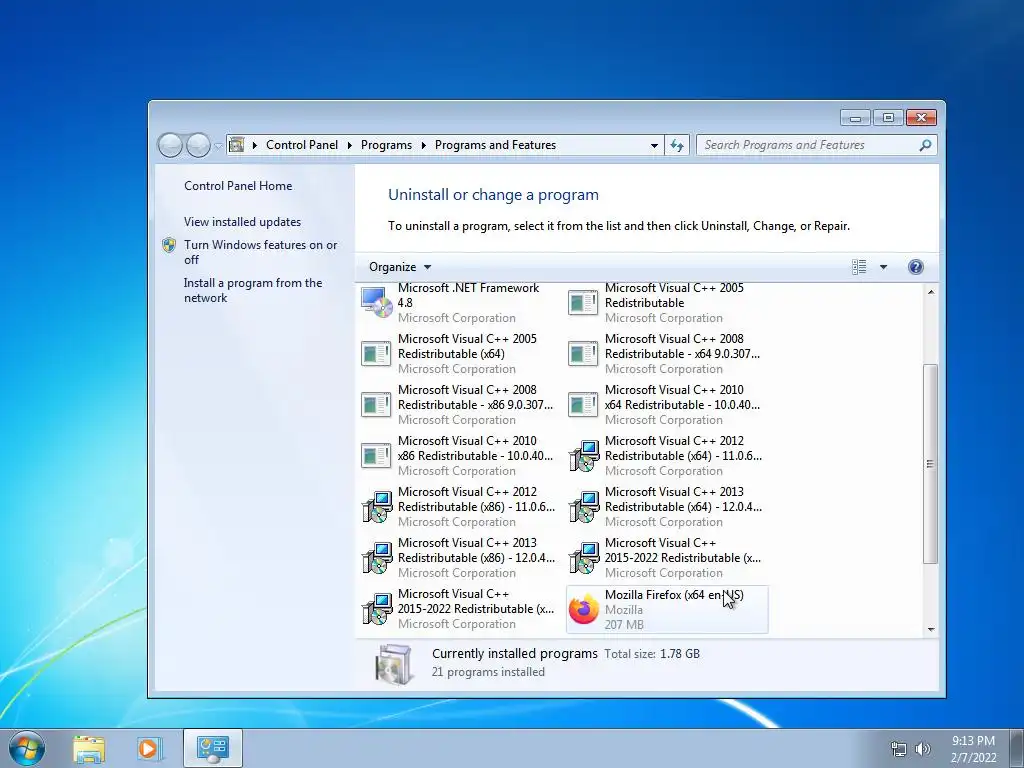The height and width of the screenshot is (768, 1024).
Task: Click Programs and Features breadcrumb
Action: [495, 145]
